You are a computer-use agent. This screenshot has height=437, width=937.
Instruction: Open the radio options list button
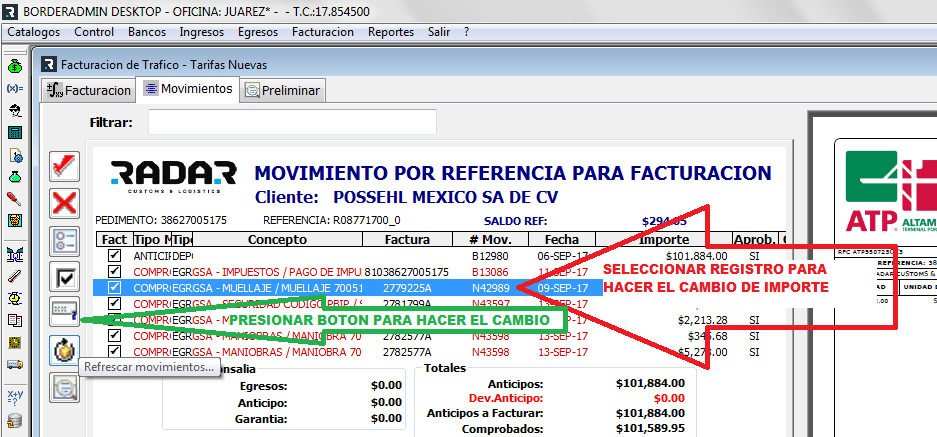pos(64,241)
